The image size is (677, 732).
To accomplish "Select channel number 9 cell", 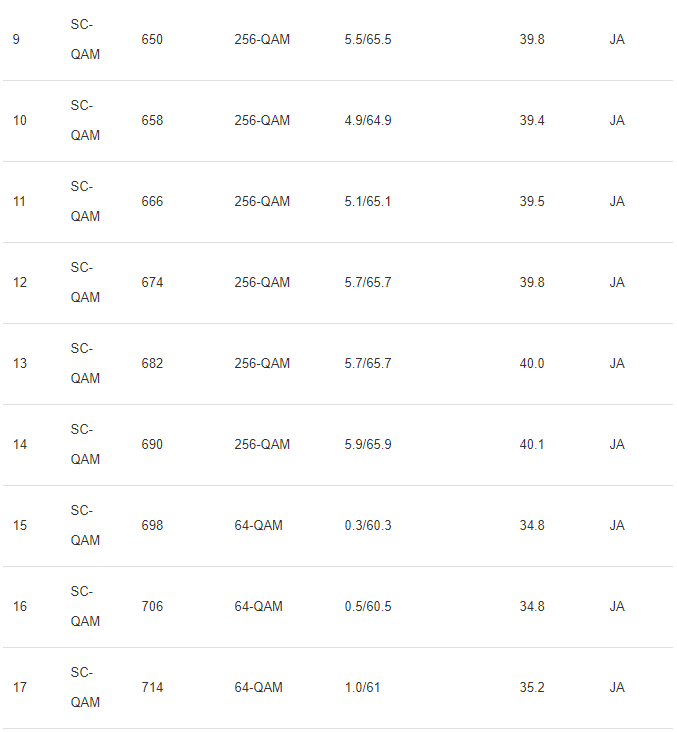I will point(16,40).
